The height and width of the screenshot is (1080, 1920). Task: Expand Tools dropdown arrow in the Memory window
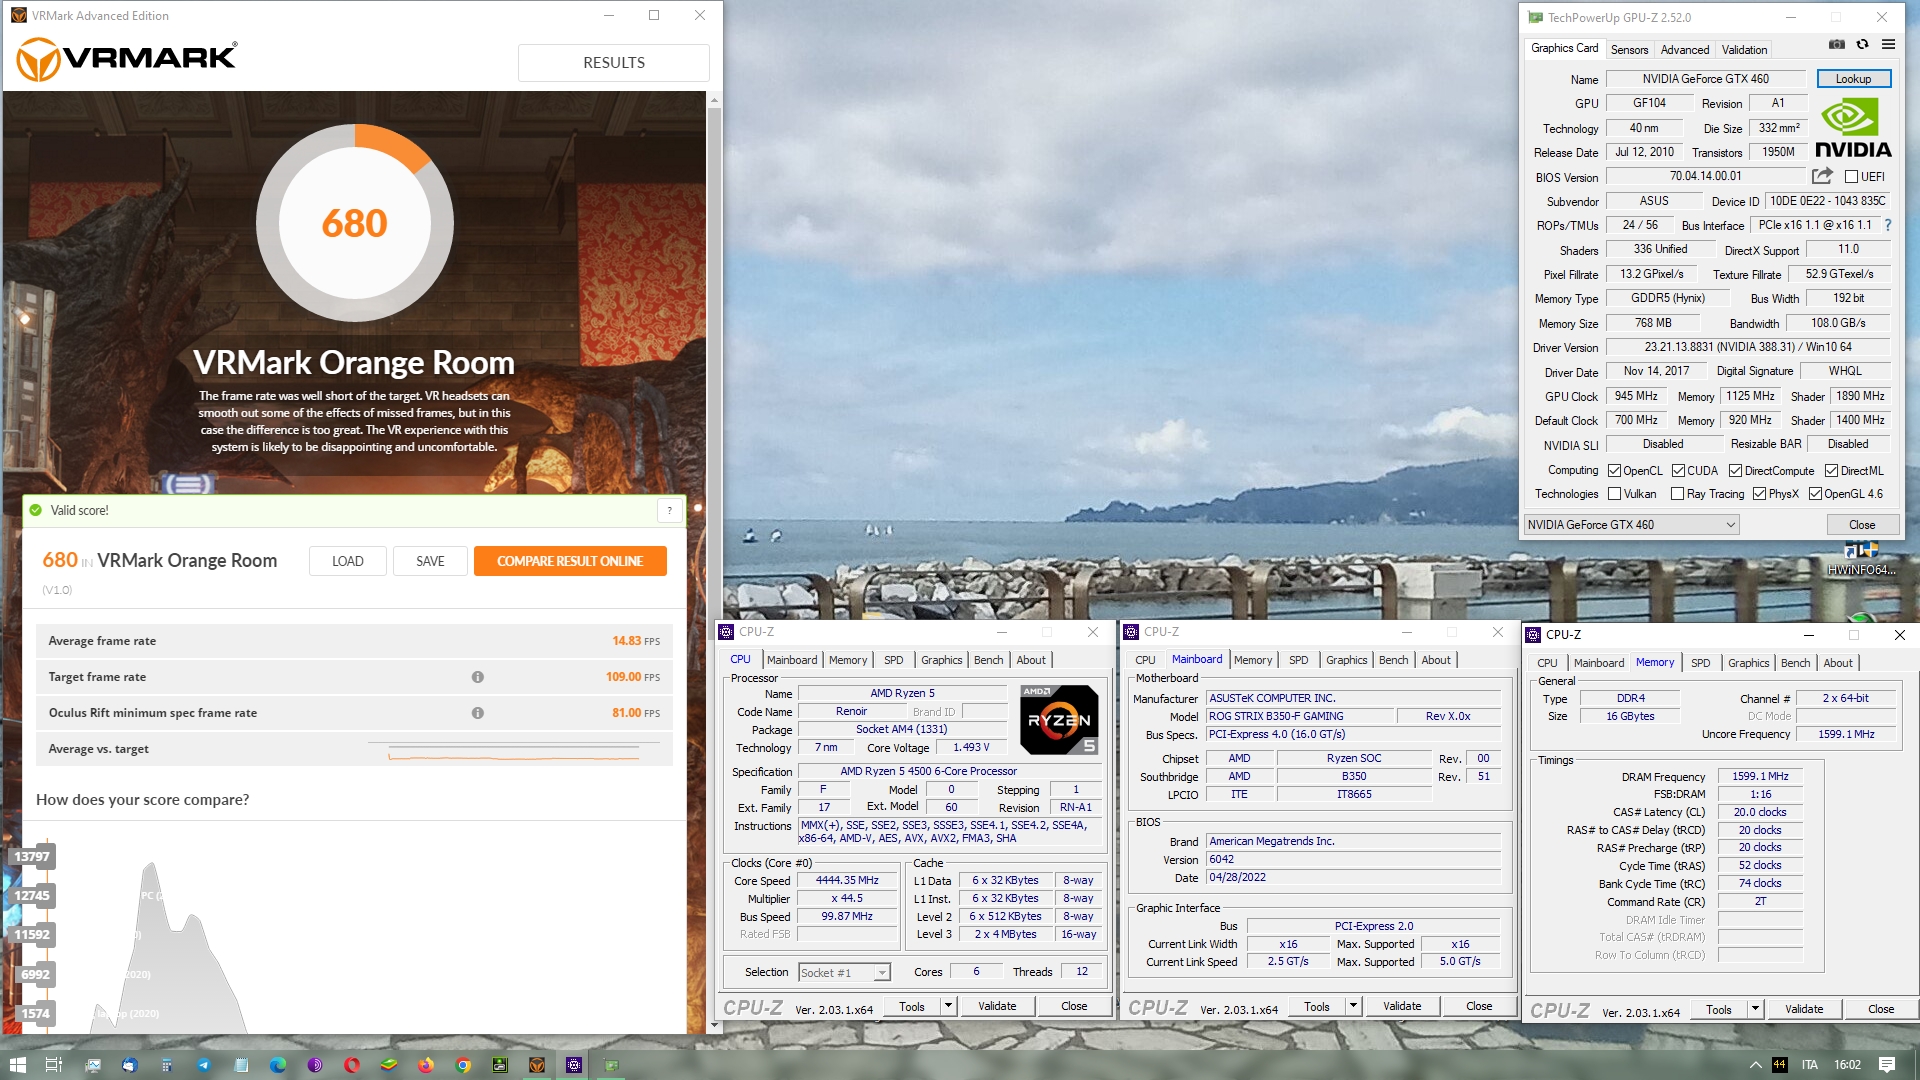coord(1755,1009)
